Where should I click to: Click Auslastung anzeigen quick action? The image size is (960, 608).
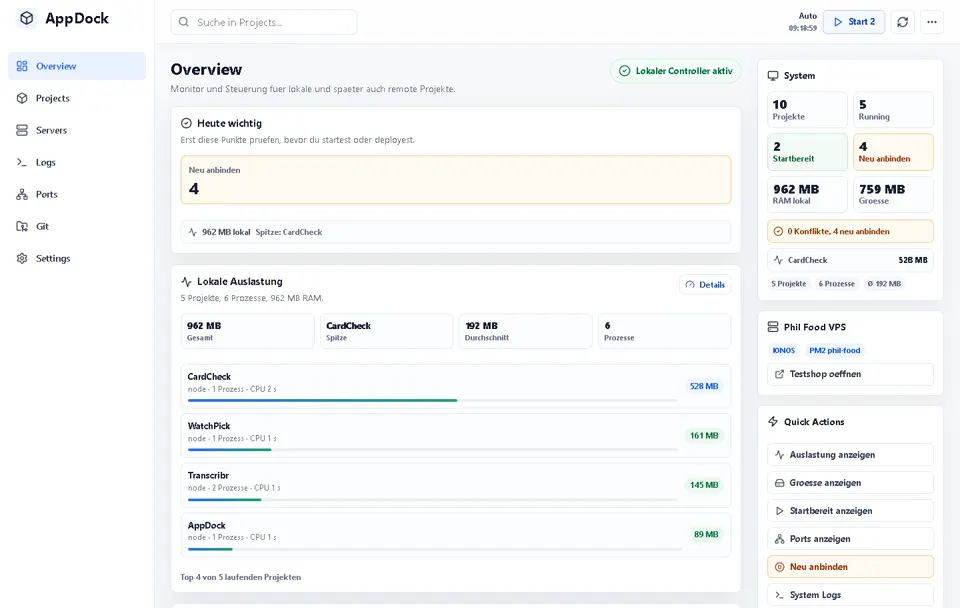(x=850, y=455)
